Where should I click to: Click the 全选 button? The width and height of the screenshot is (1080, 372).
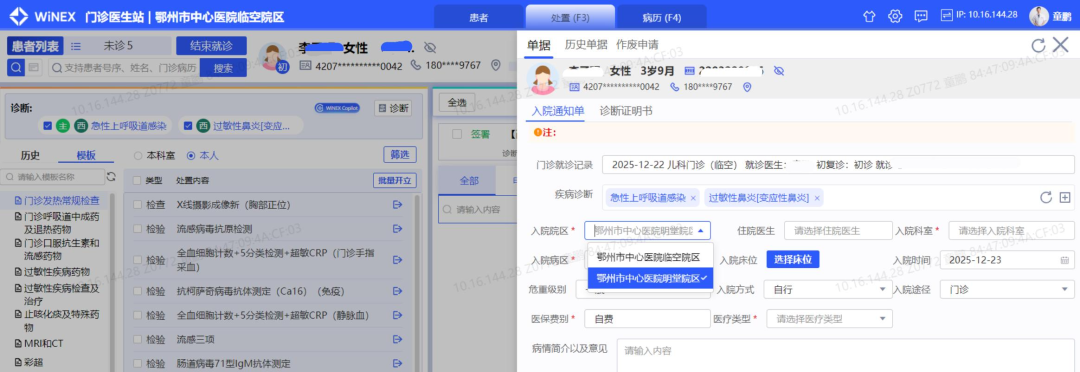(457, 102)
